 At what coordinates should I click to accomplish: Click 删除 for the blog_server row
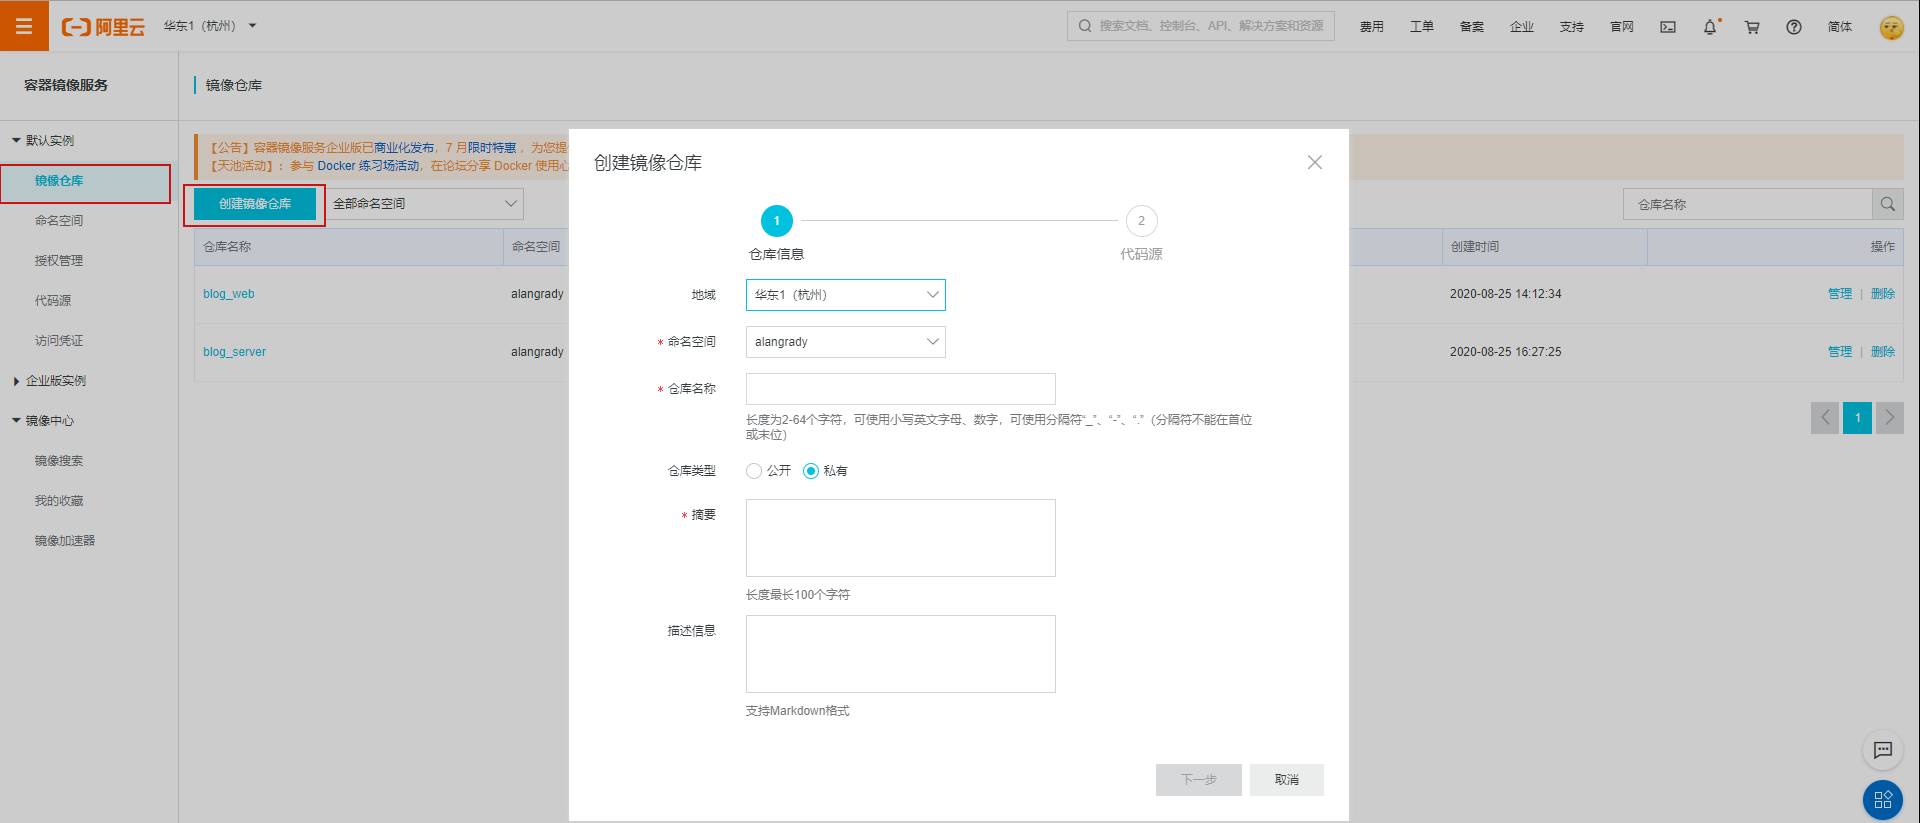1883,352
